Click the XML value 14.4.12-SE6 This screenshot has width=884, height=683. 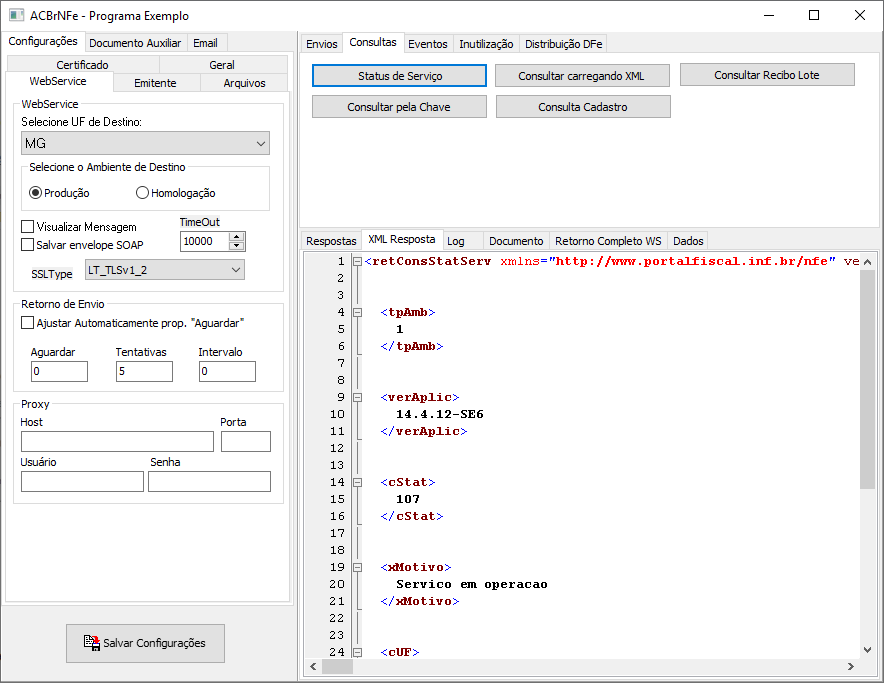coord(440,414)
